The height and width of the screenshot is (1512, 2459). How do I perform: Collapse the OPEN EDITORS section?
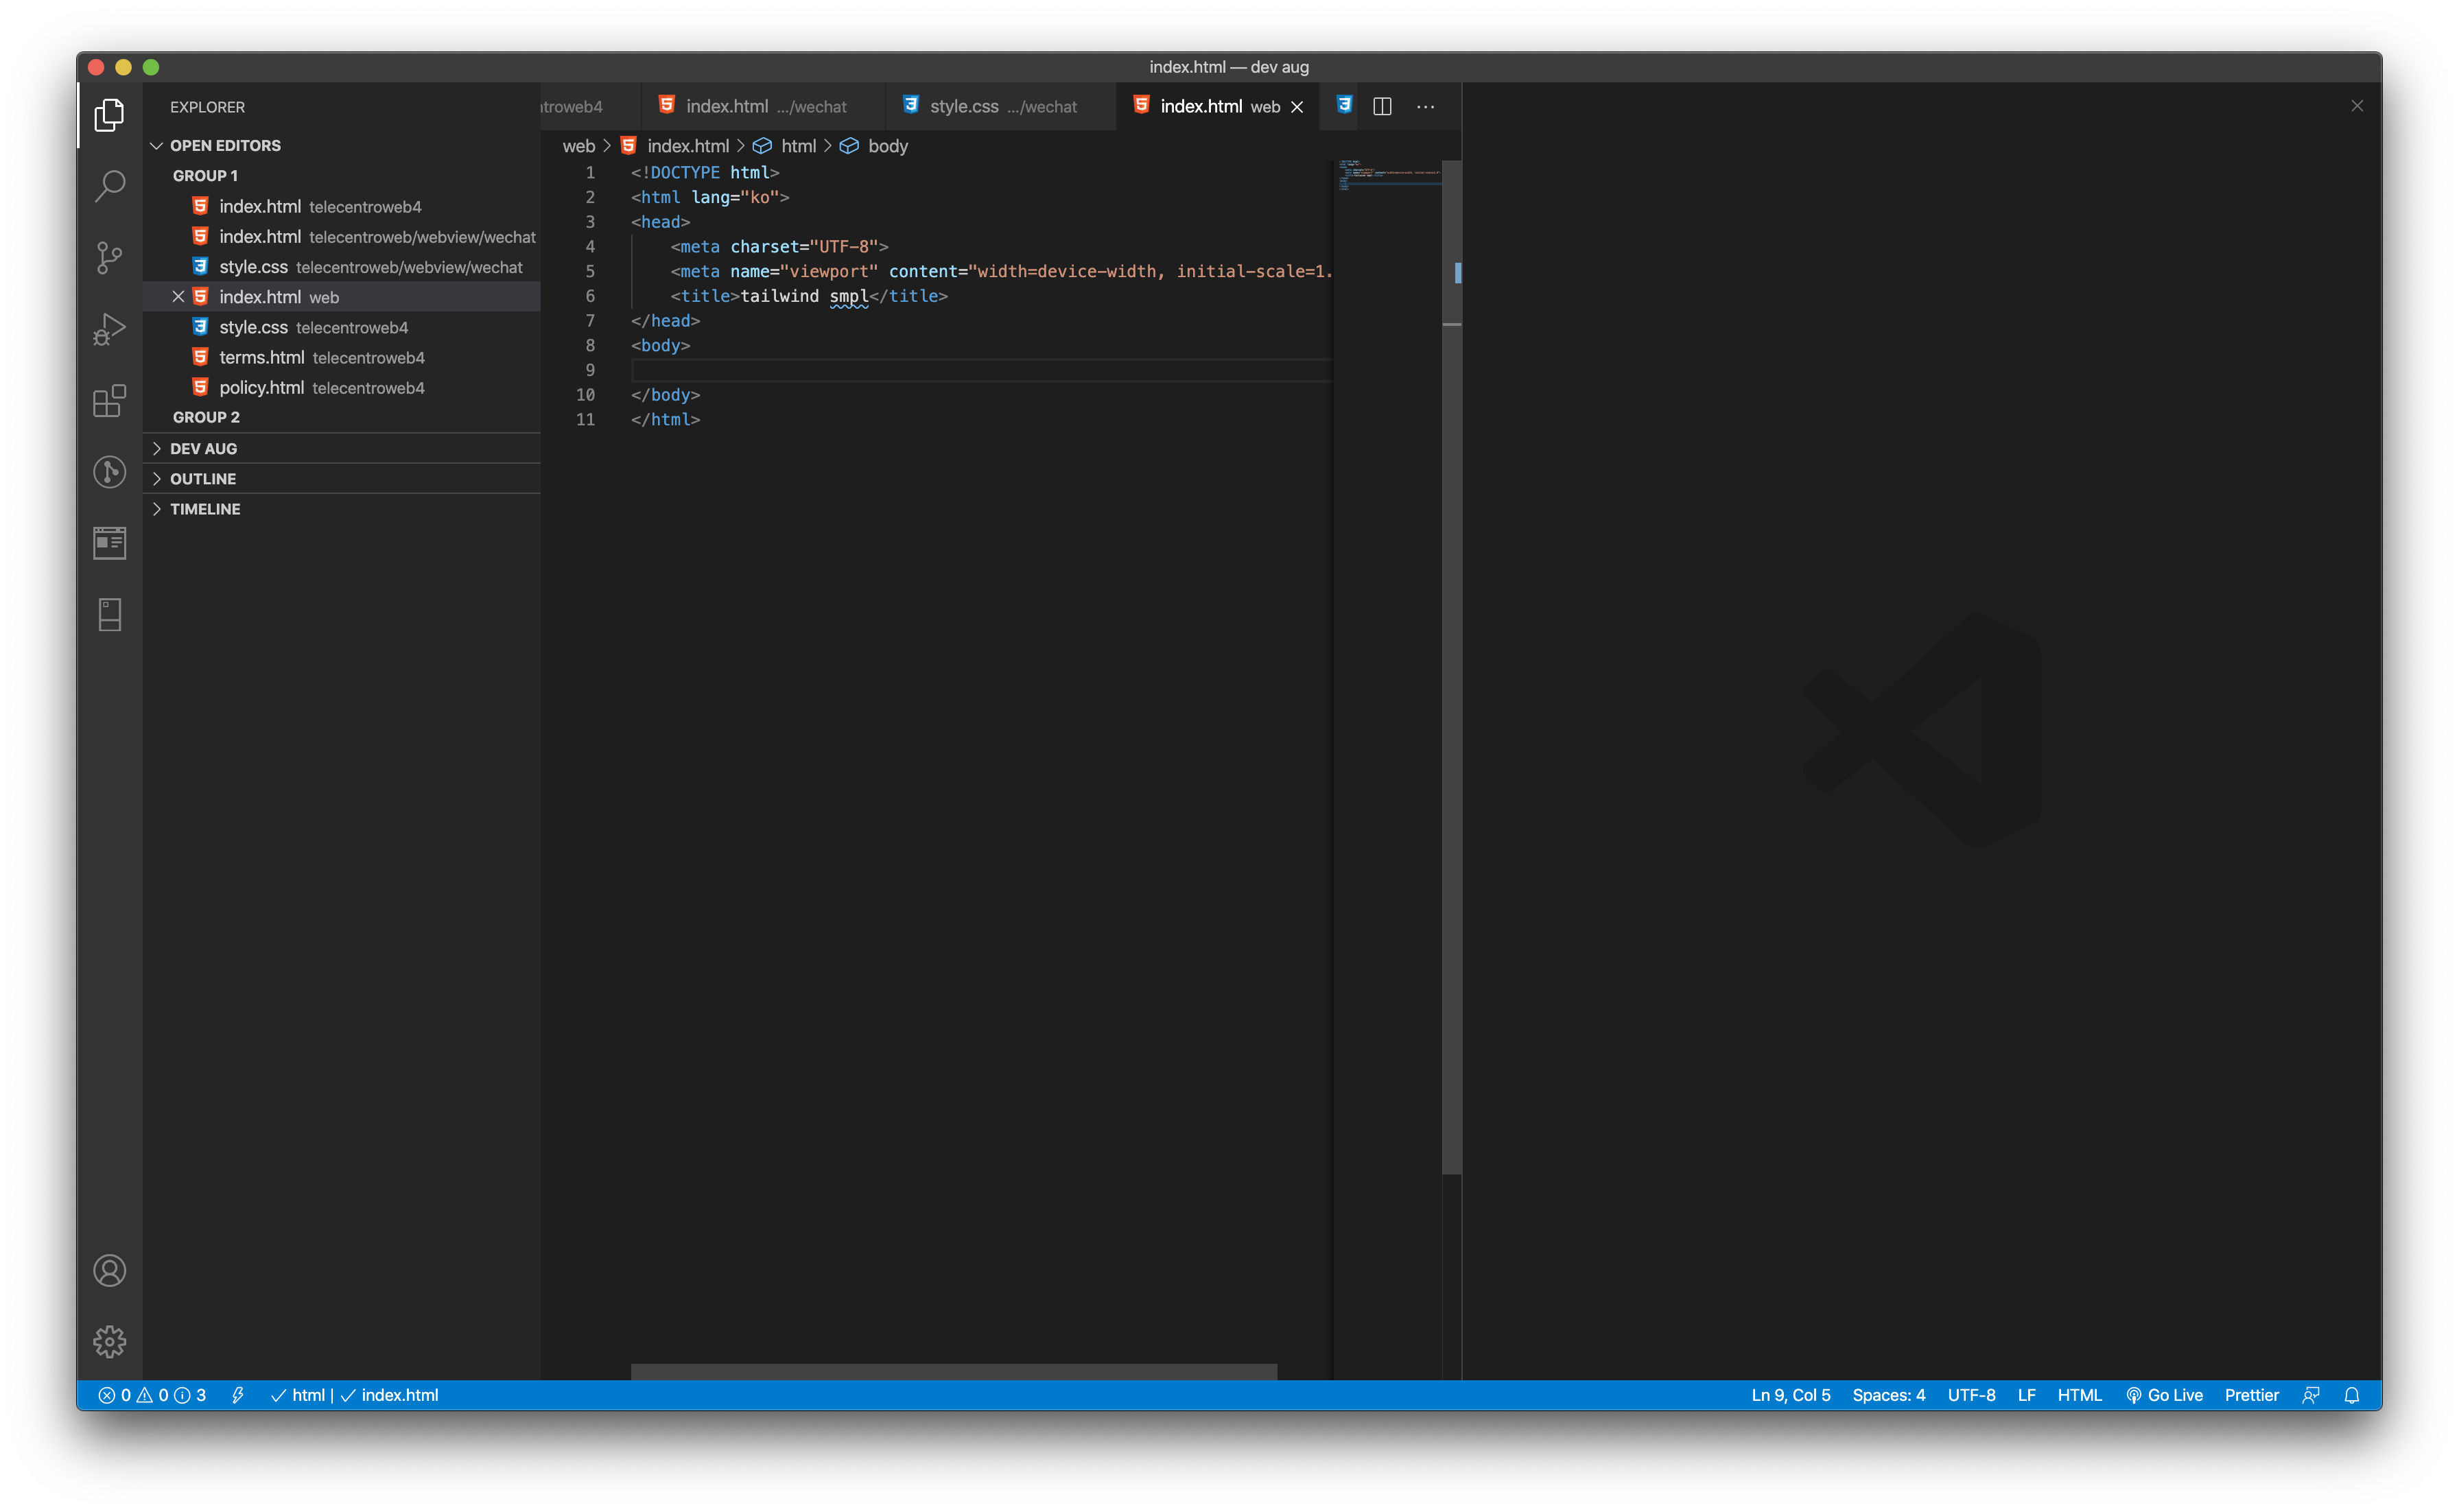[224, 145]
